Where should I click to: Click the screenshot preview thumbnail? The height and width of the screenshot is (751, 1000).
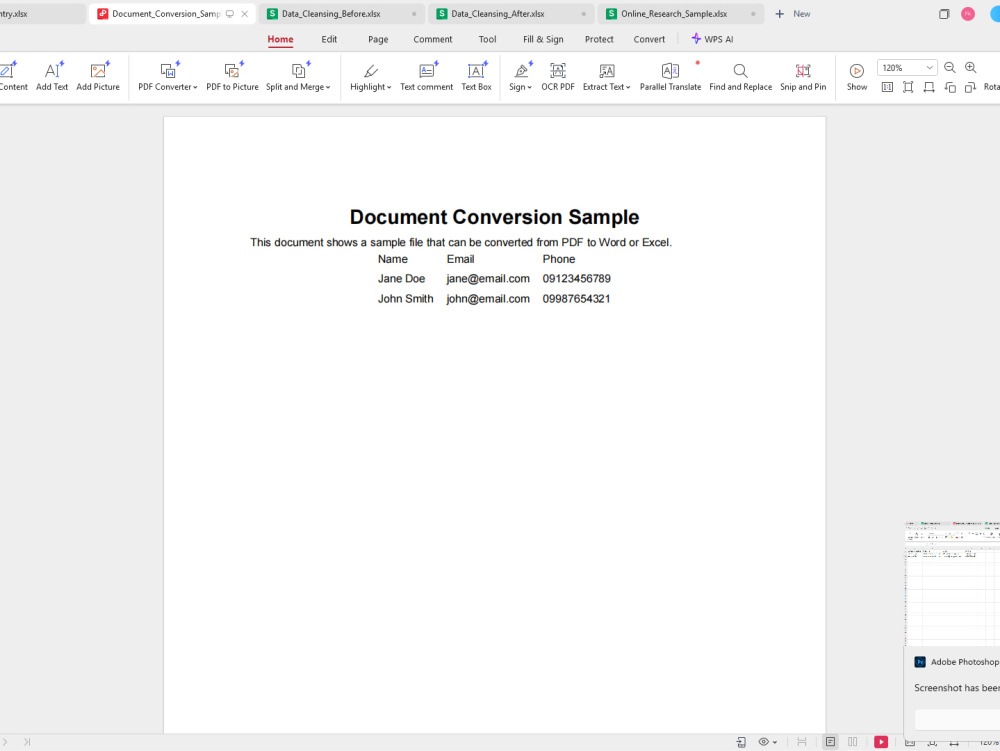tap(952, 583)
